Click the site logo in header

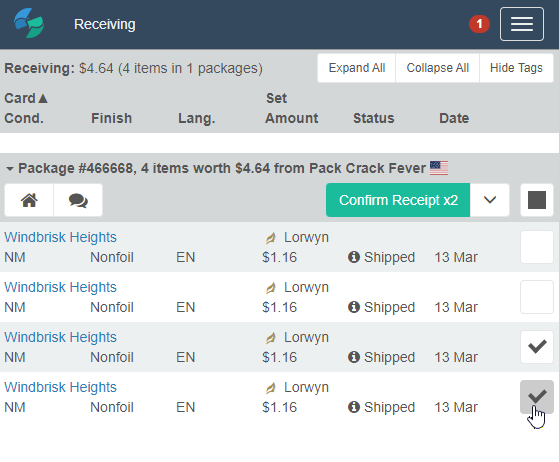(x=29, y=24)
